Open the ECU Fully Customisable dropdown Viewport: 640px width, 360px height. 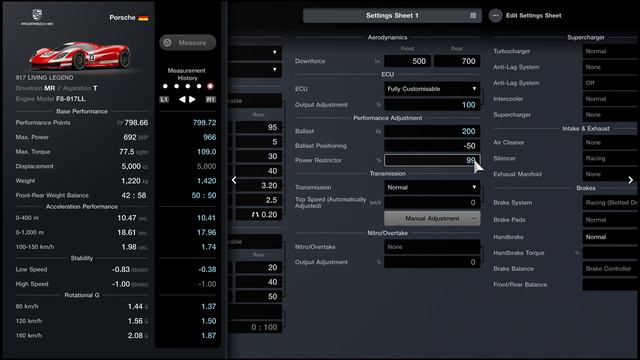click(432, 89)
